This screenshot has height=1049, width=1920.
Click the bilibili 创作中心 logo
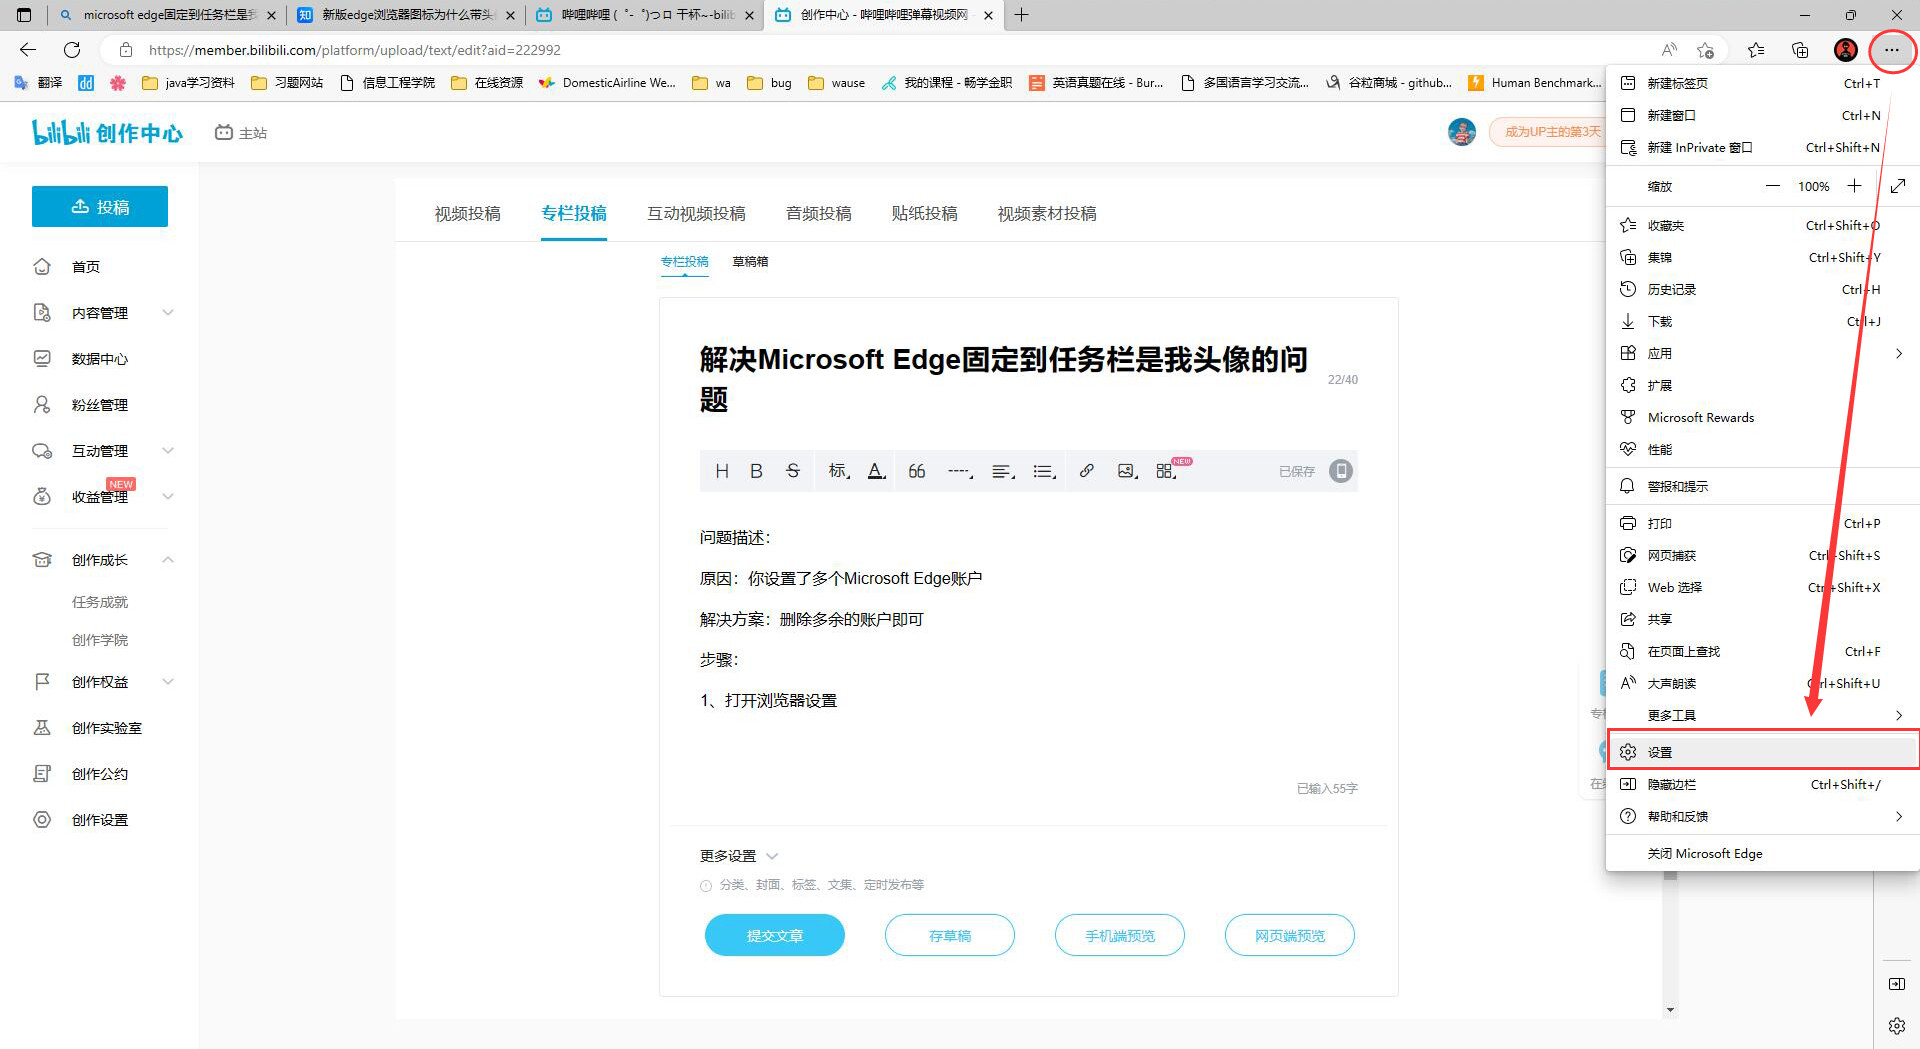point(107,132)
